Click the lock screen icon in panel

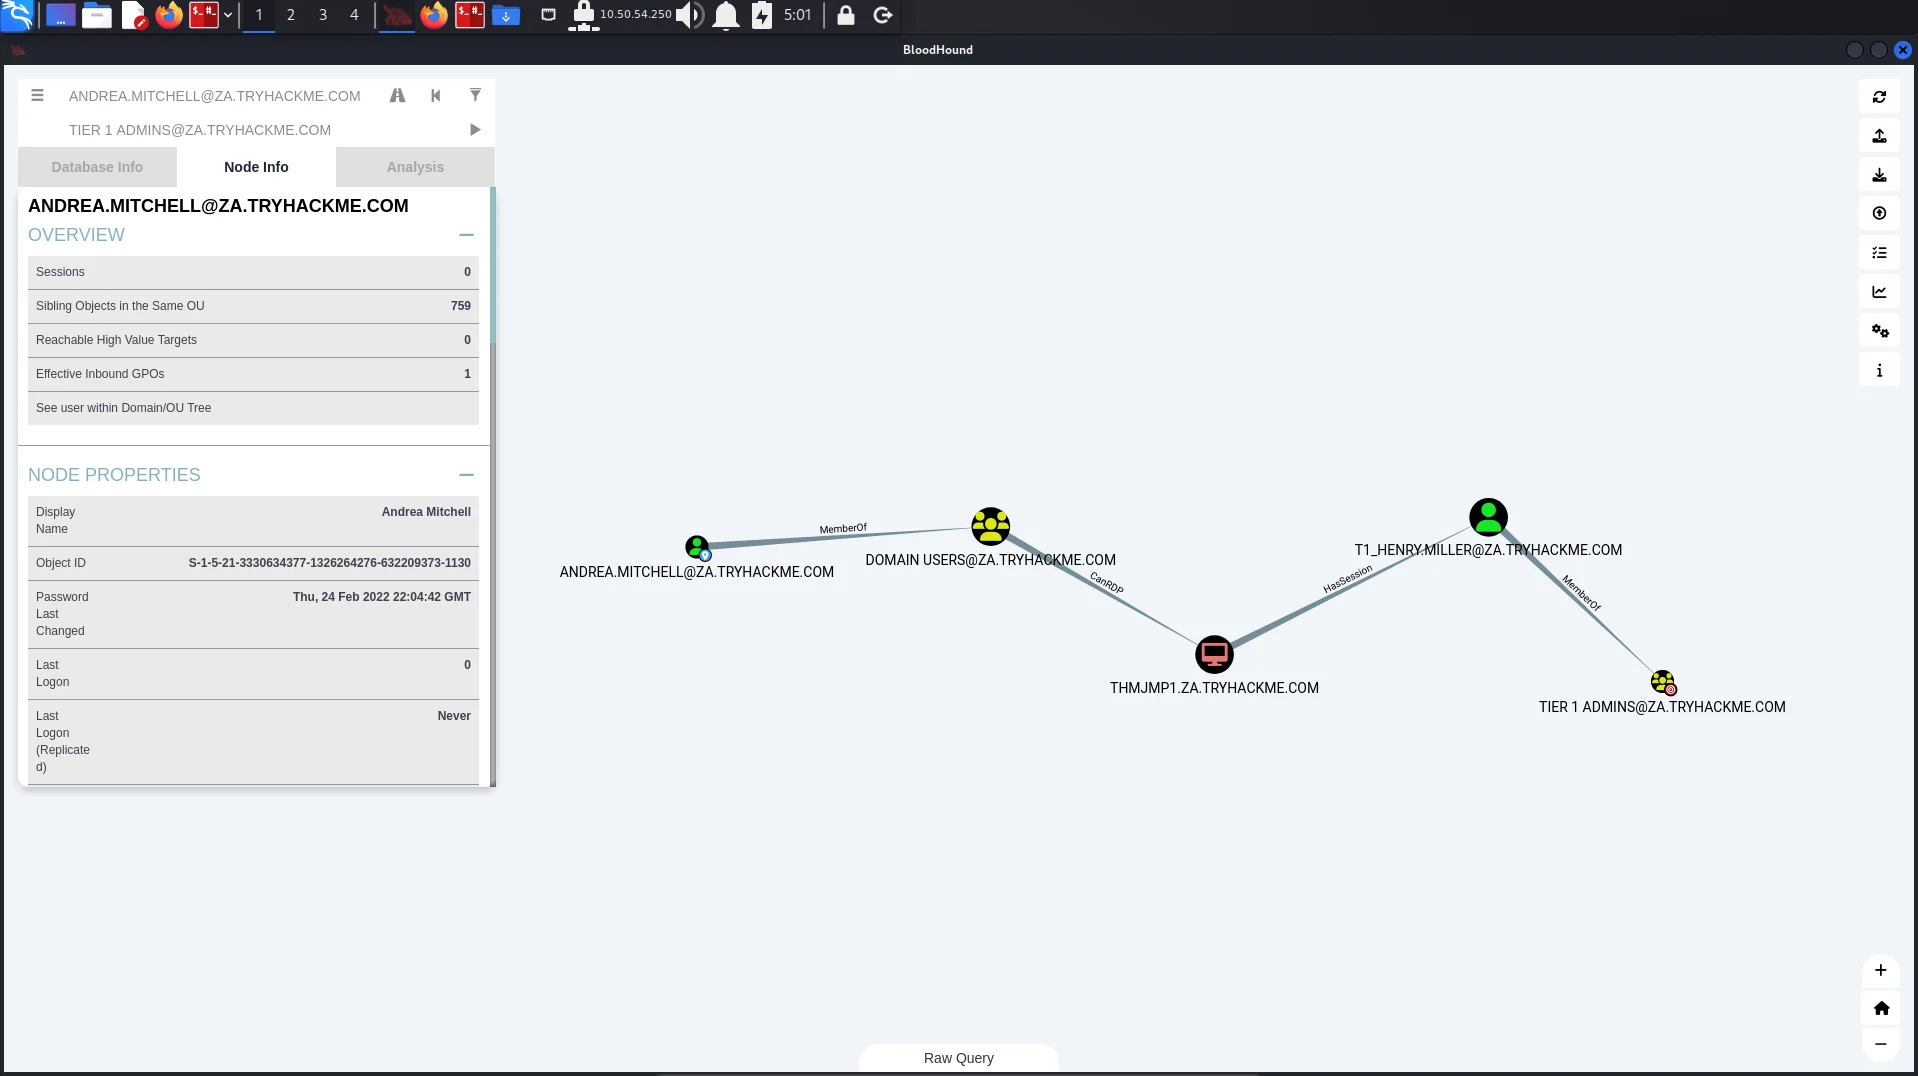[x=846, y=15]
